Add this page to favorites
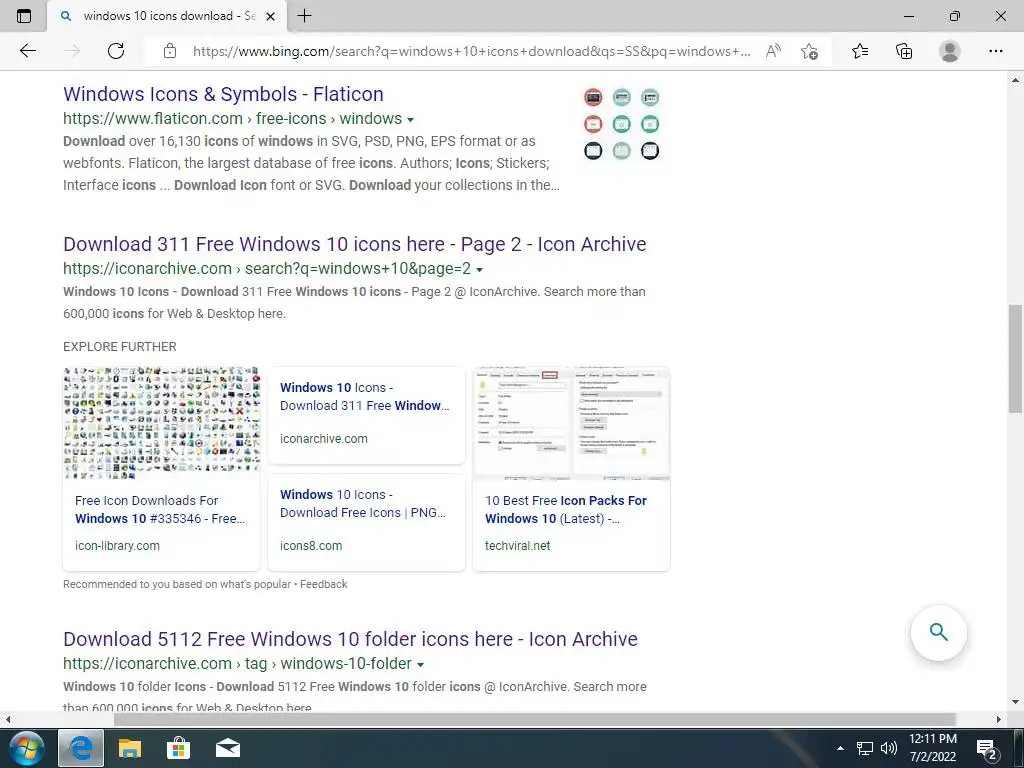 coord(810,52)
